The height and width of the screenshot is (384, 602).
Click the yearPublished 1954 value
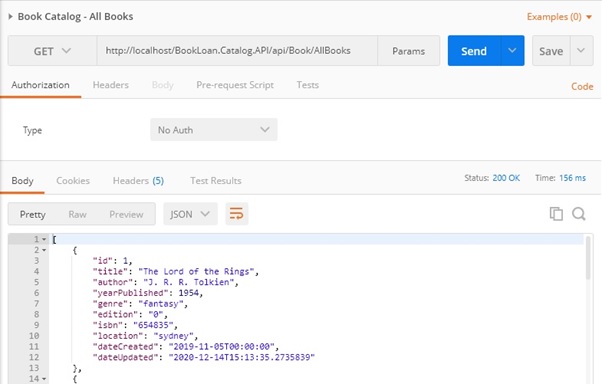(x=189, y=293)
